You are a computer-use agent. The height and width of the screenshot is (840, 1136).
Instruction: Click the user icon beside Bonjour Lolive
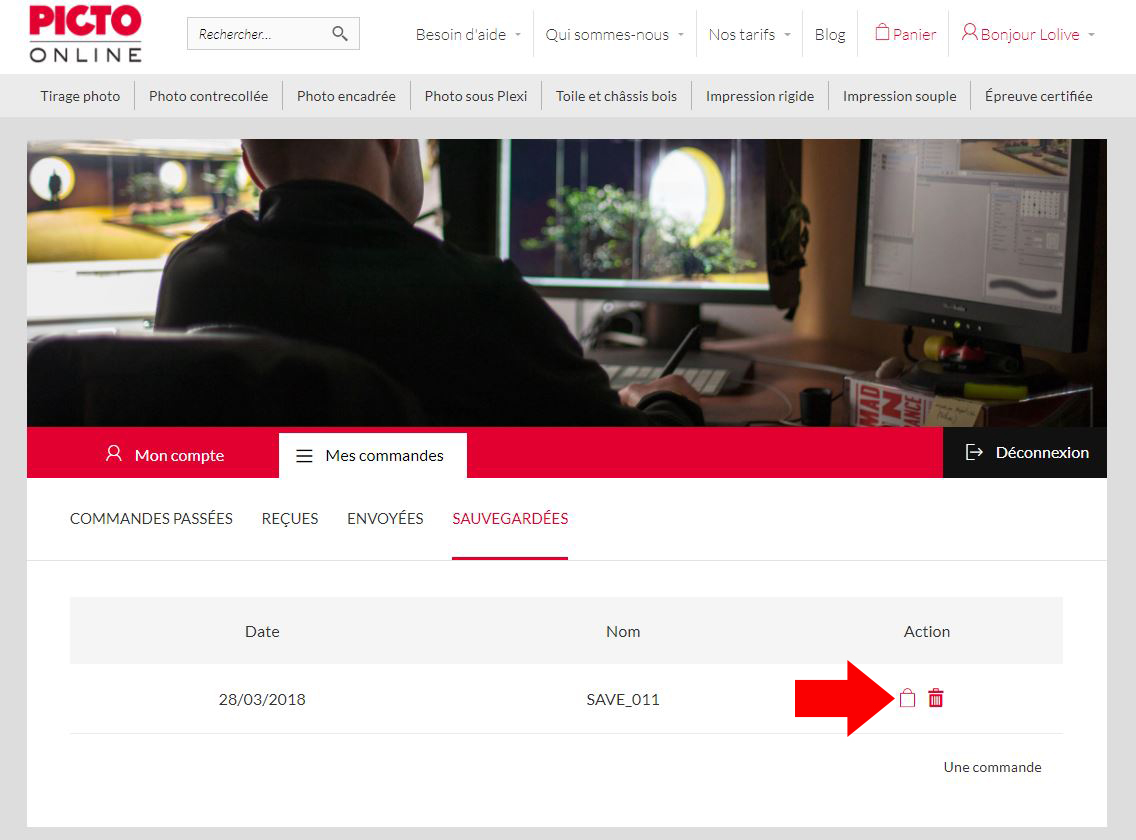point(968,32)
